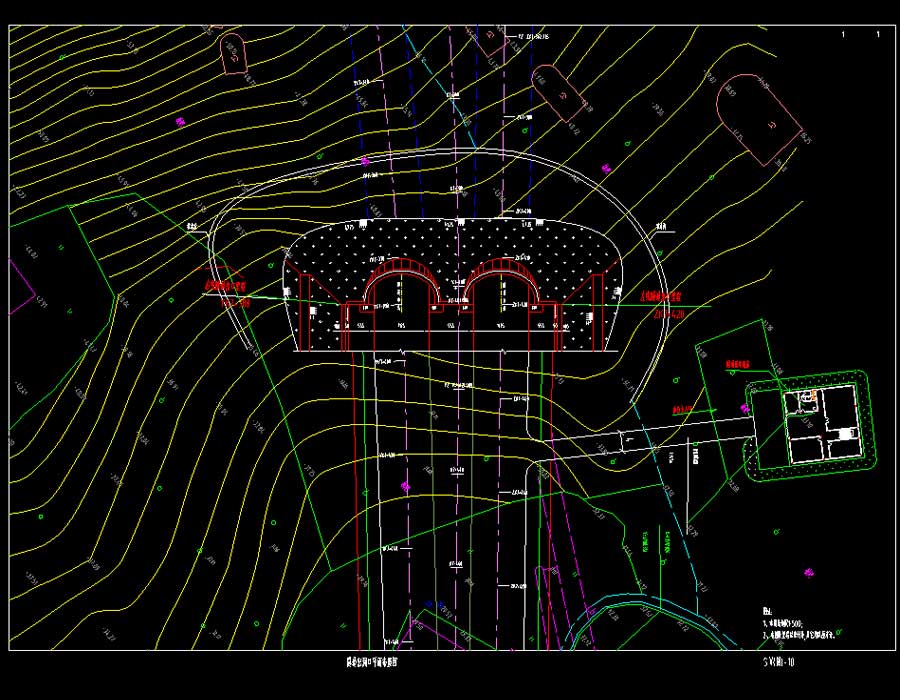
Task: Click the drawing title caption under the bottom border
Action: pos(371,662)
